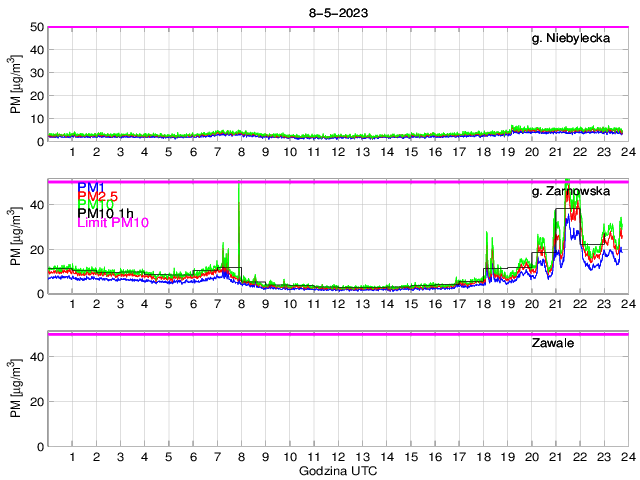
Task: Click the top chart's PM y-axis label
Action: (x=16, y=85)
